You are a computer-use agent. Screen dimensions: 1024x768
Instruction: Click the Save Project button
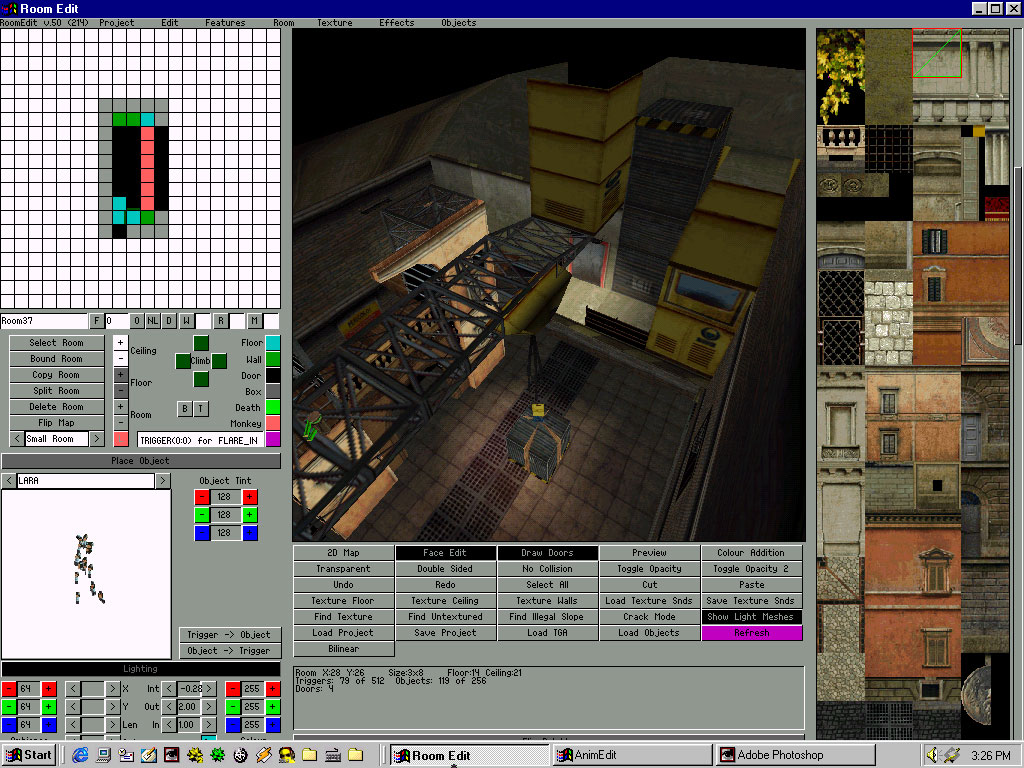click(x=445, y=633)
